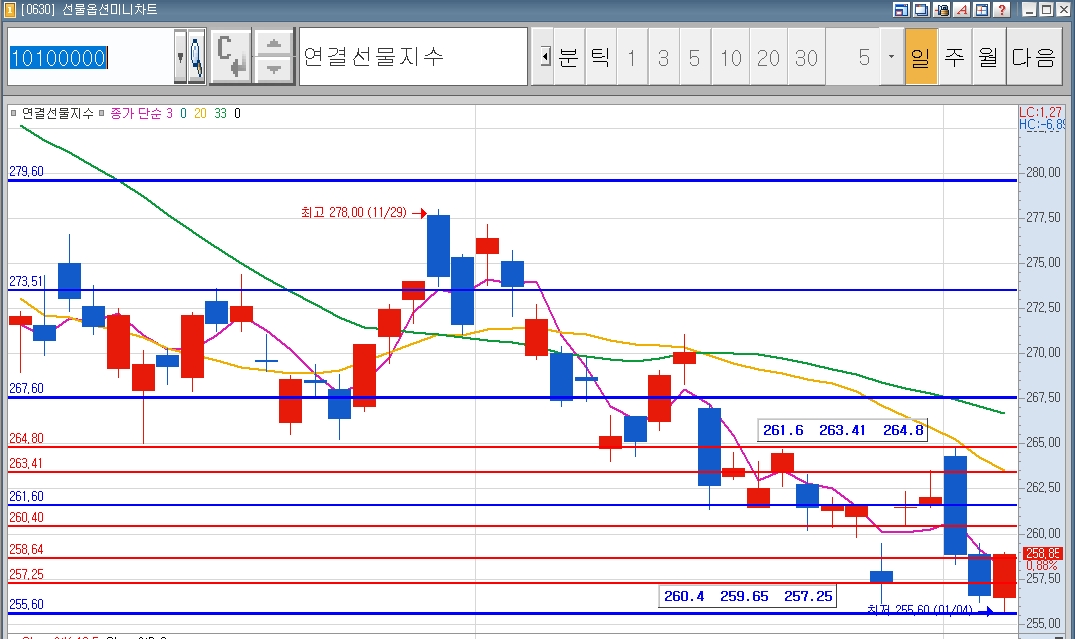Click the magnifier symbol search icon

(196, 56)
